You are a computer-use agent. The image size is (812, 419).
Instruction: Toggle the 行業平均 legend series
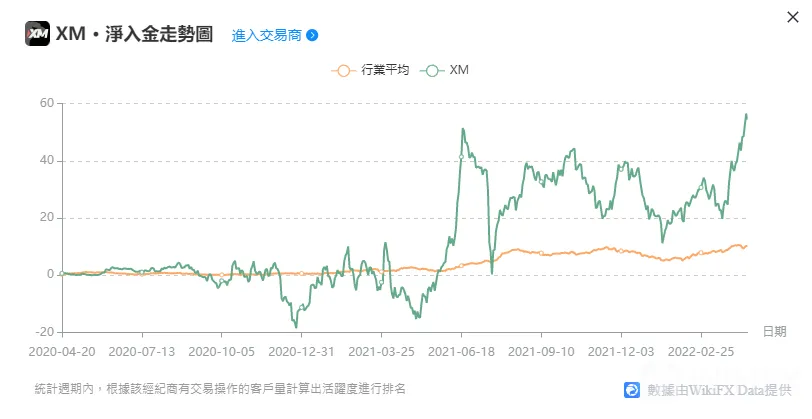pyautogui.click(x=370, y=70)
